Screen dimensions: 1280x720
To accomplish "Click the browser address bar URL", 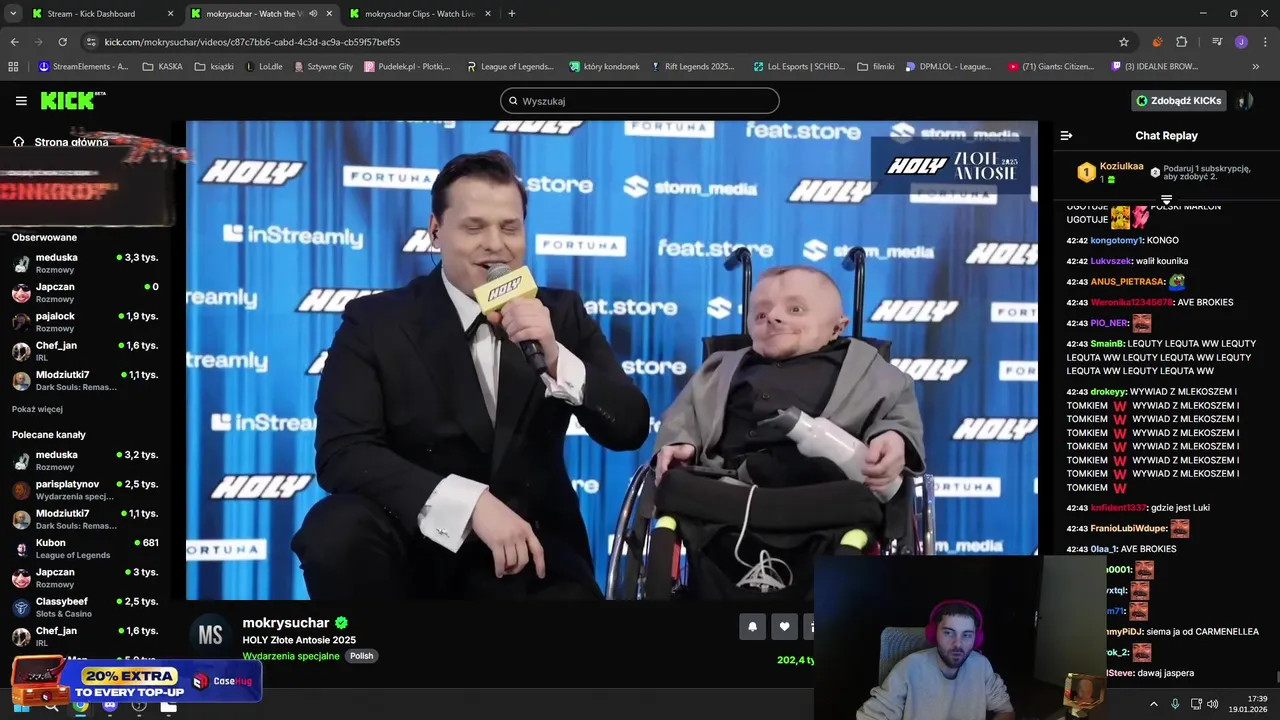I will click(252, 42).
